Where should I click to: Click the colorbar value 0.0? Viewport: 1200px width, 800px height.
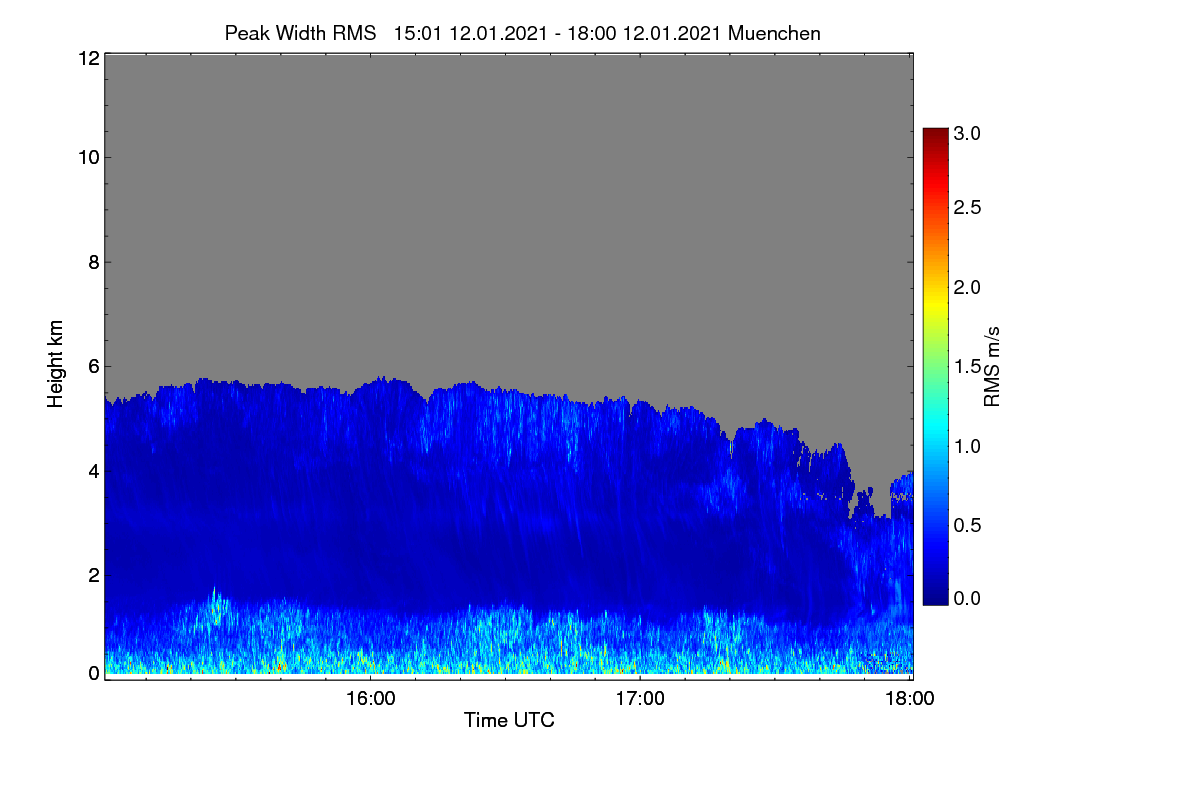click(967, 598)
